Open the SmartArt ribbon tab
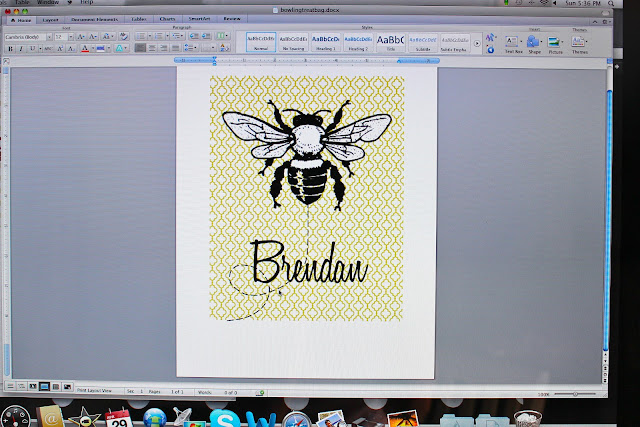 pos(199,19)
